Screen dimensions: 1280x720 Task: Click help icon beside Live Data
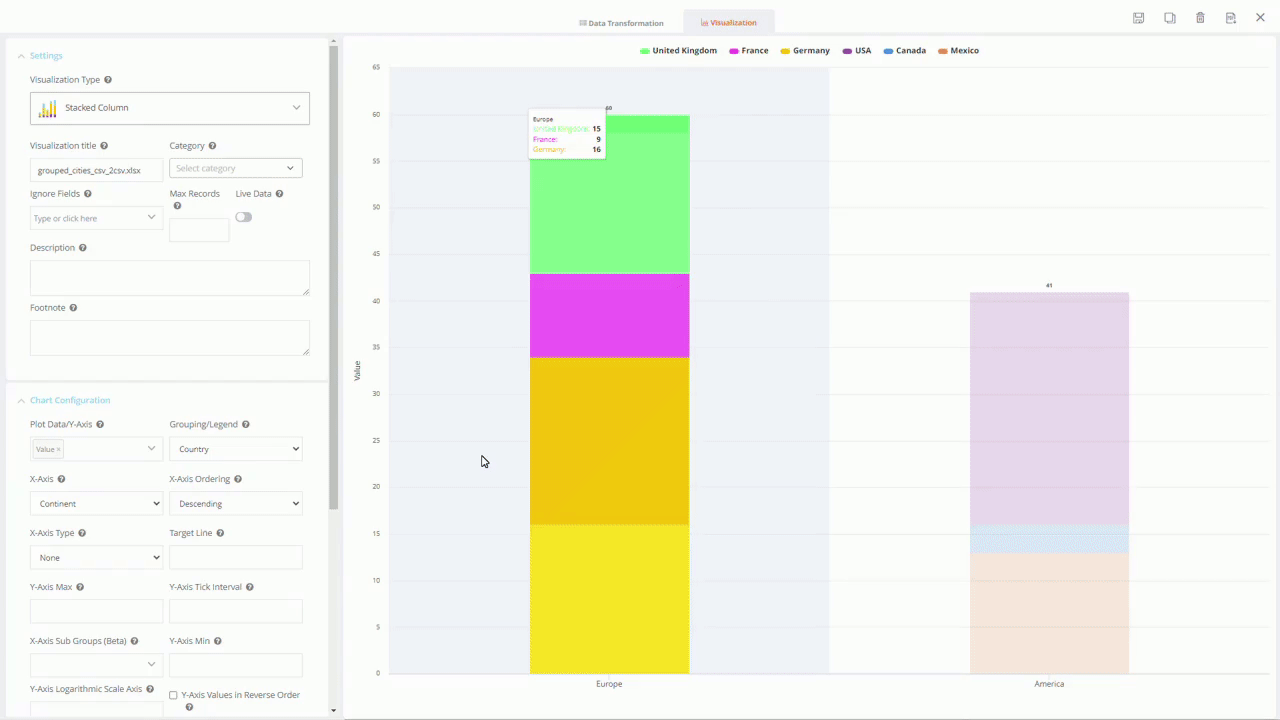279,194
